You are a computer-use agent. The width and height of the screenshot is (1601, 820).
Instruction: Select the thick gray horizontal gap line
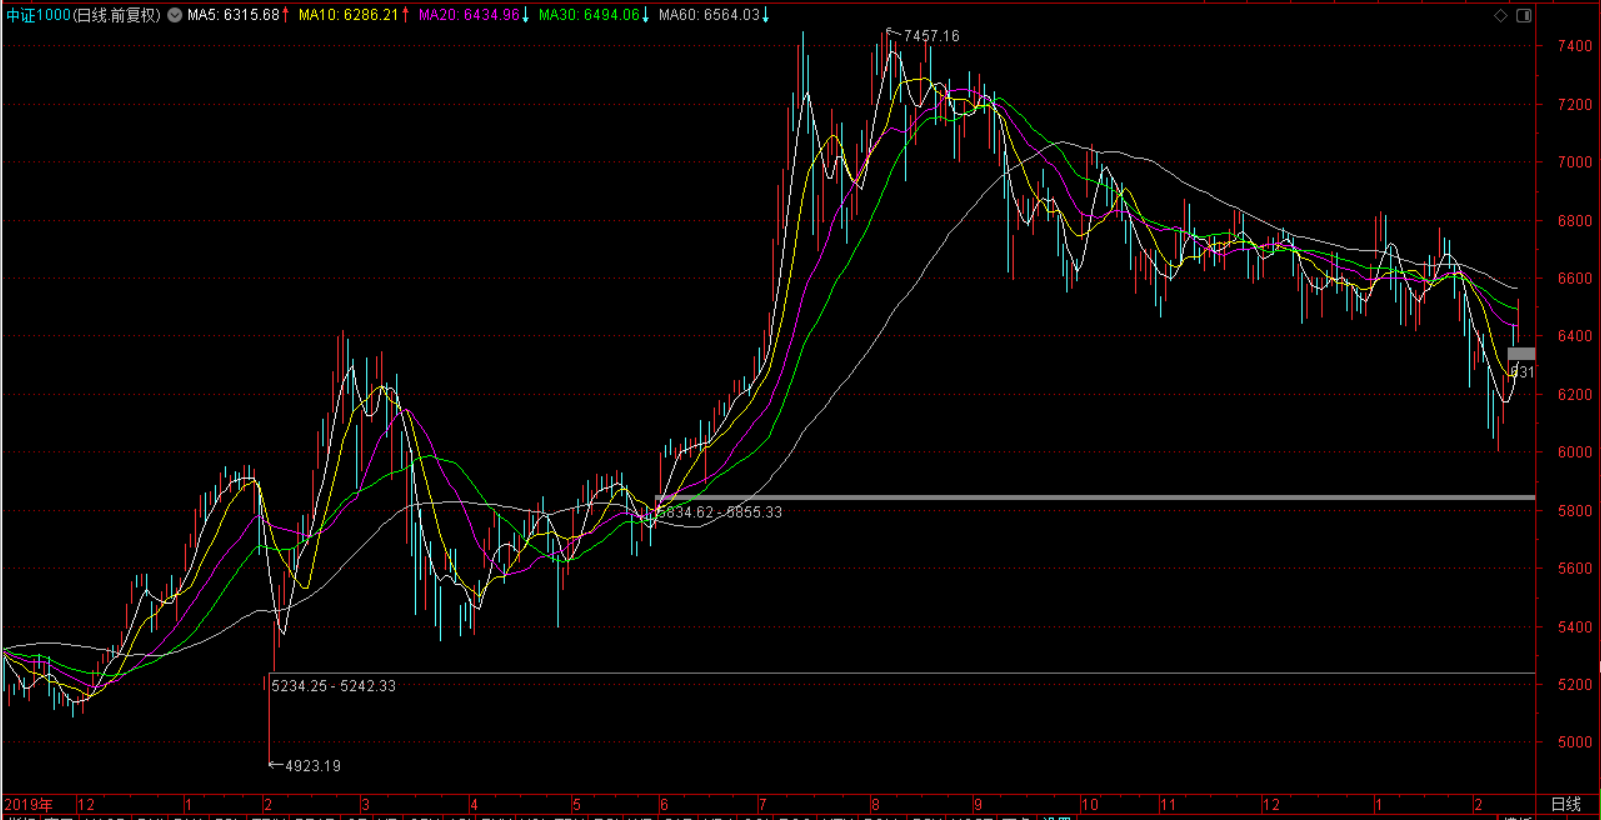point(1095,497)
